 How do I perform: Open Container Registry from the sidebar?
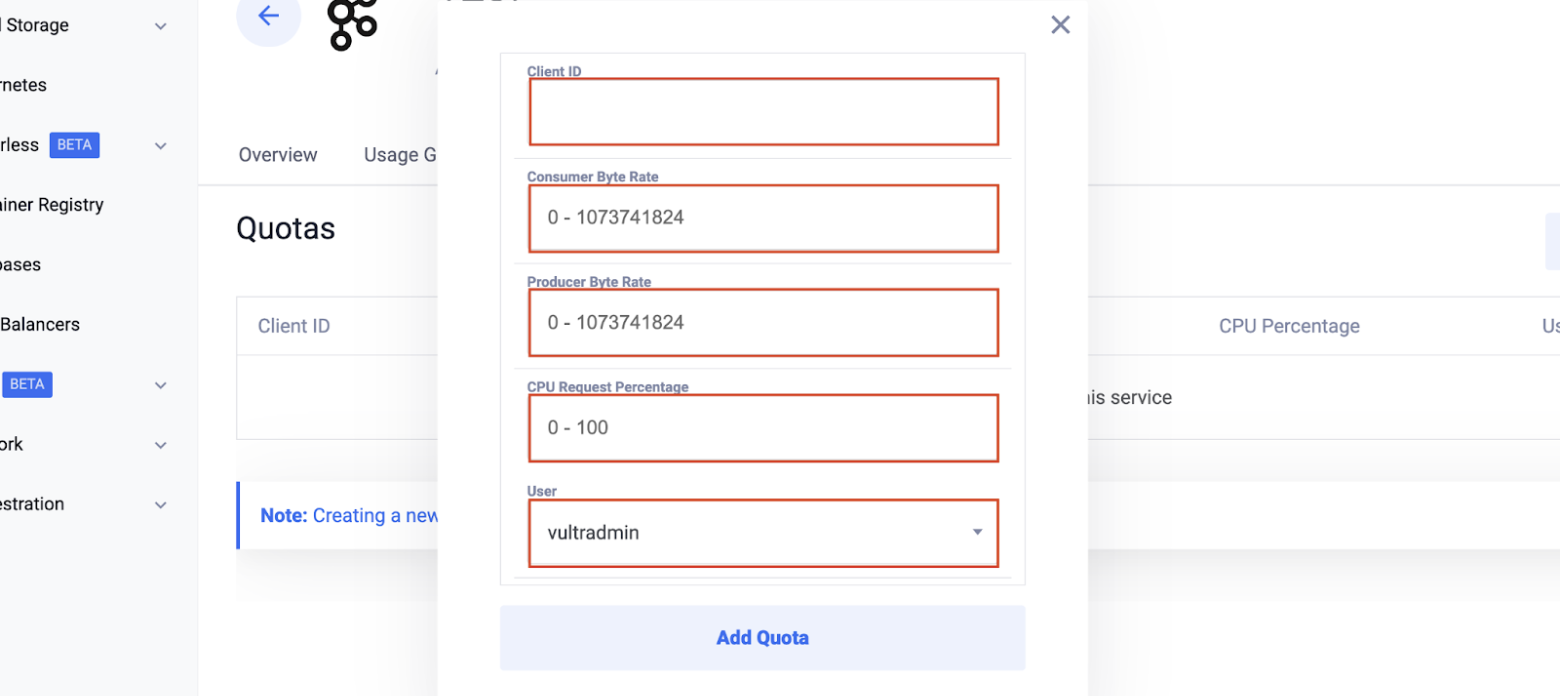pyautogui.click(x=52, y=204)
